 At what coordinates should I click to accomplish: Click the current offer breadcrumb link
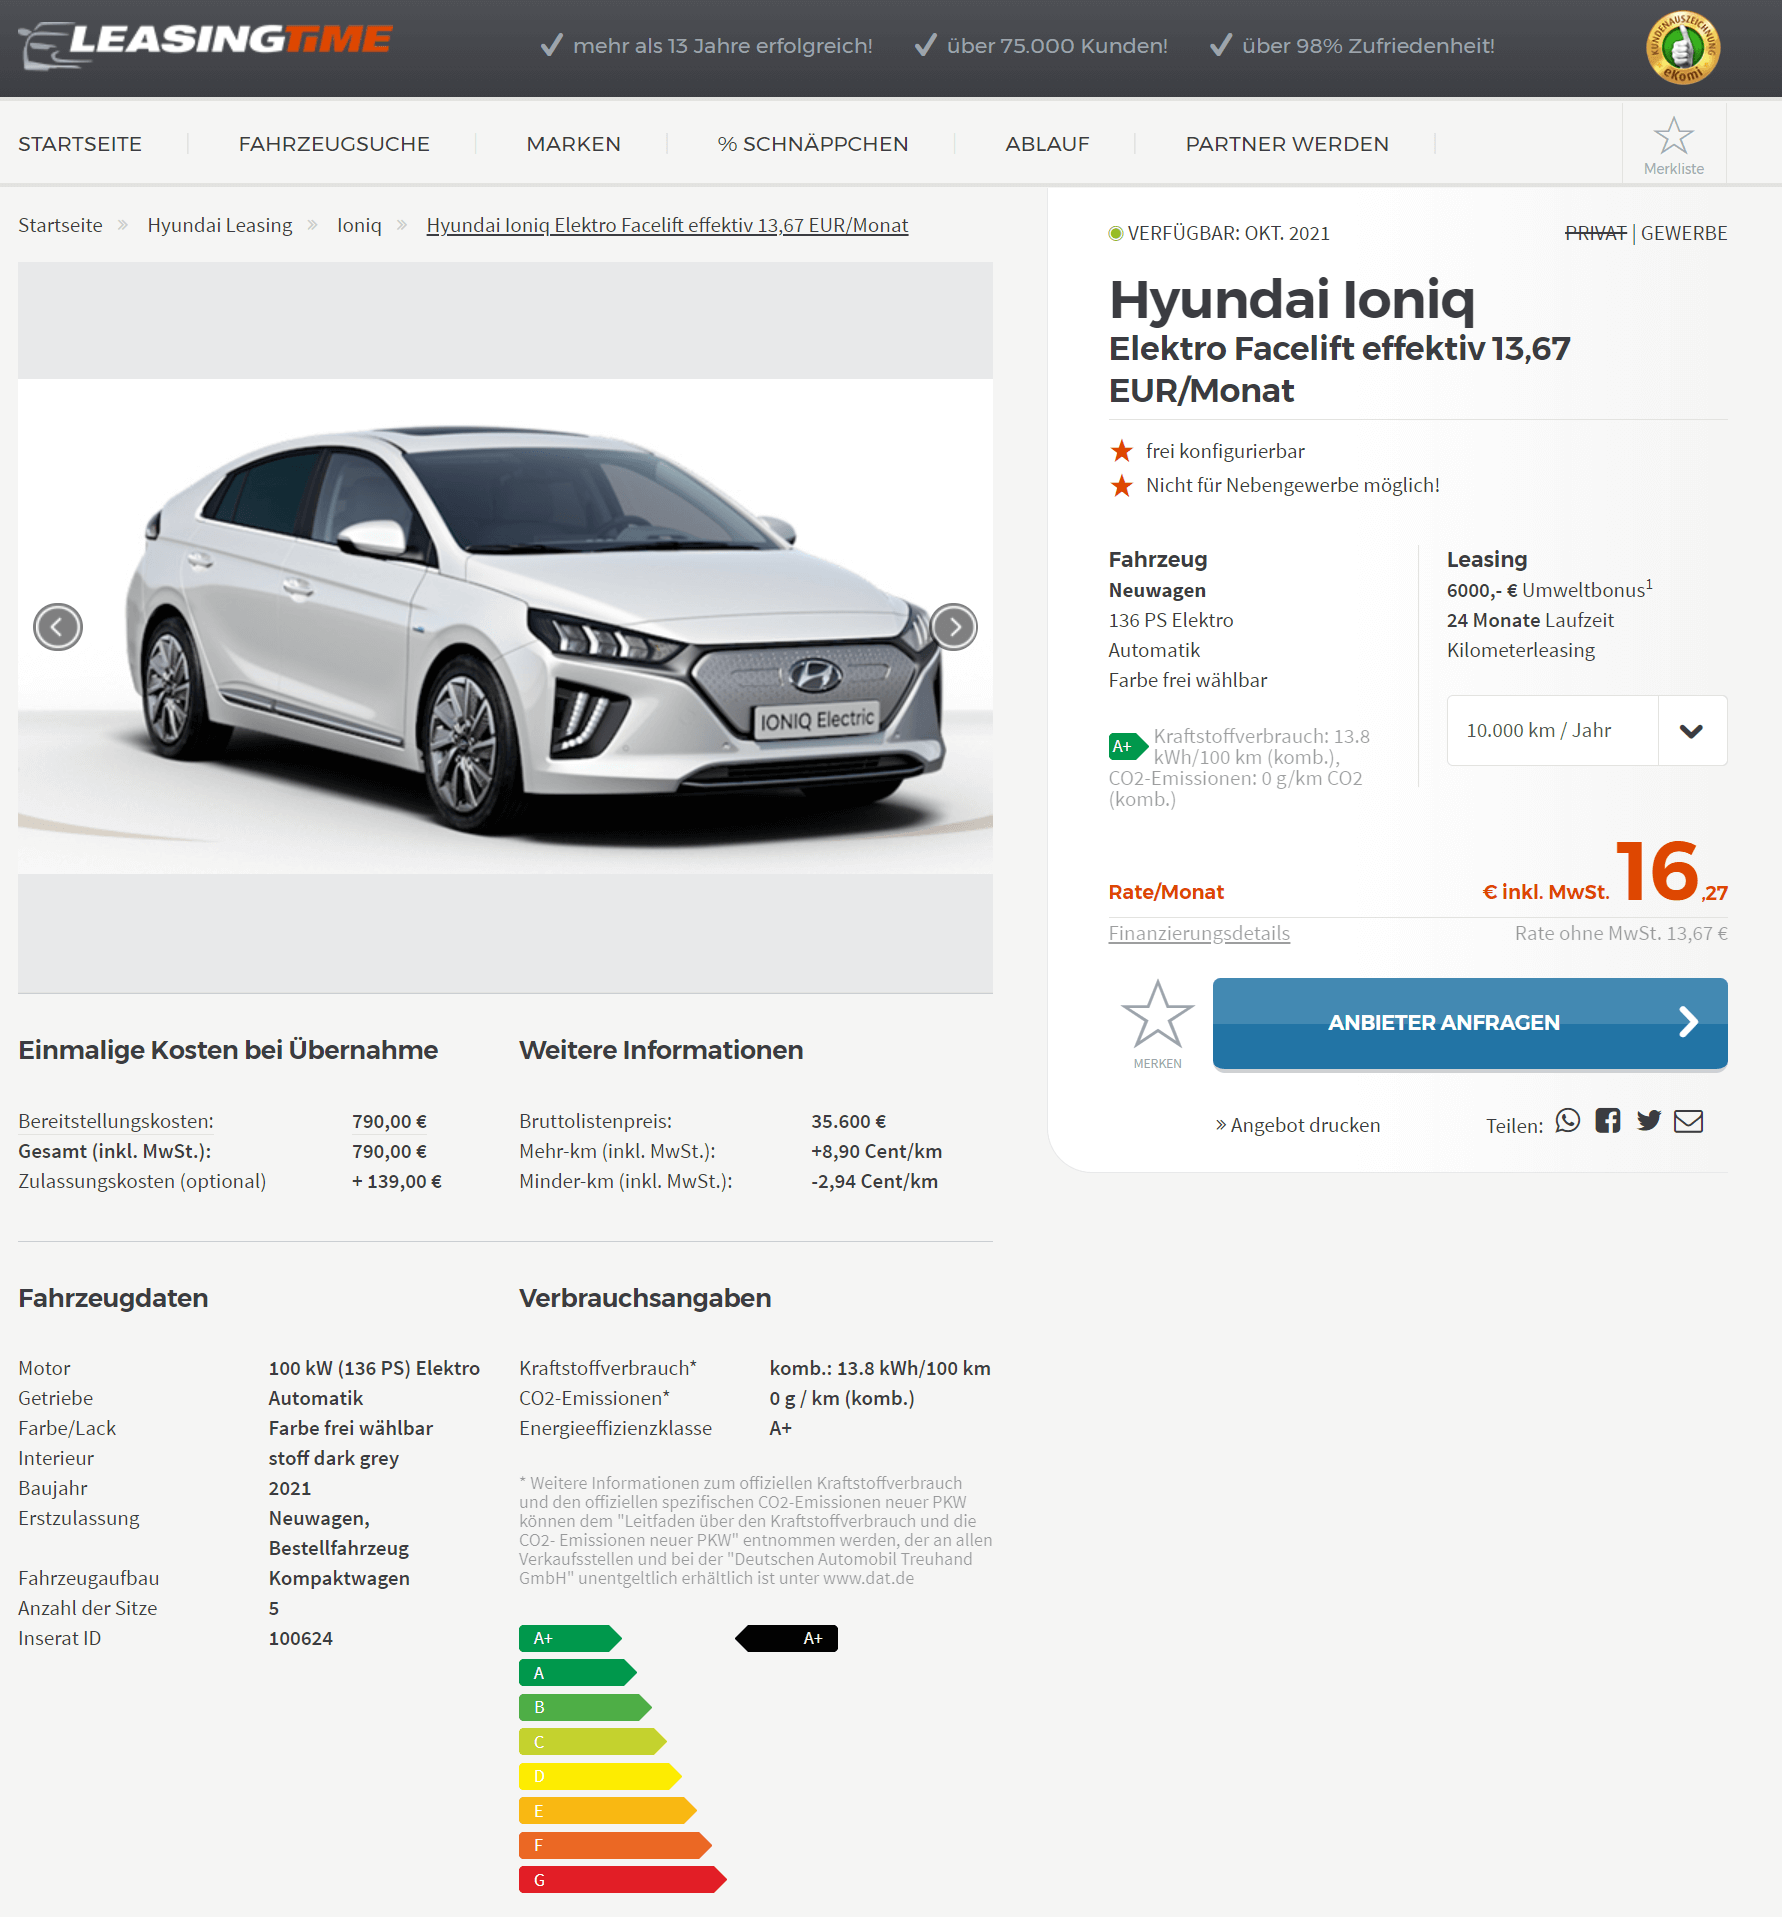point(667,225)
